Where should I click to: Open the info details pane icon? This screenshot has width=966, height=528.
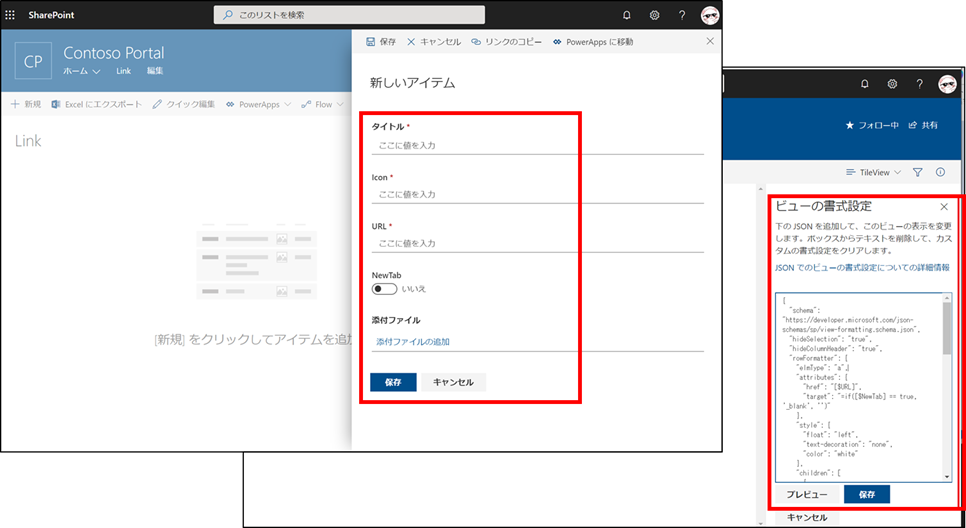coord(940,173)
